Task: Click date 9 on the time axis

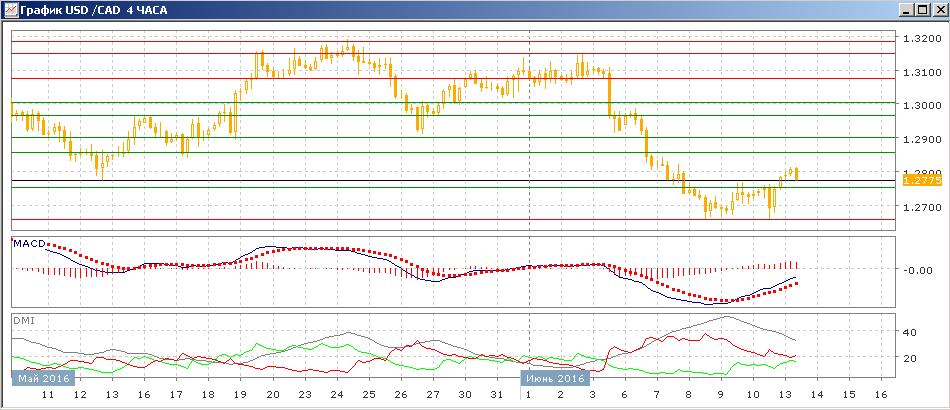Action: click(x=720, y=394)
